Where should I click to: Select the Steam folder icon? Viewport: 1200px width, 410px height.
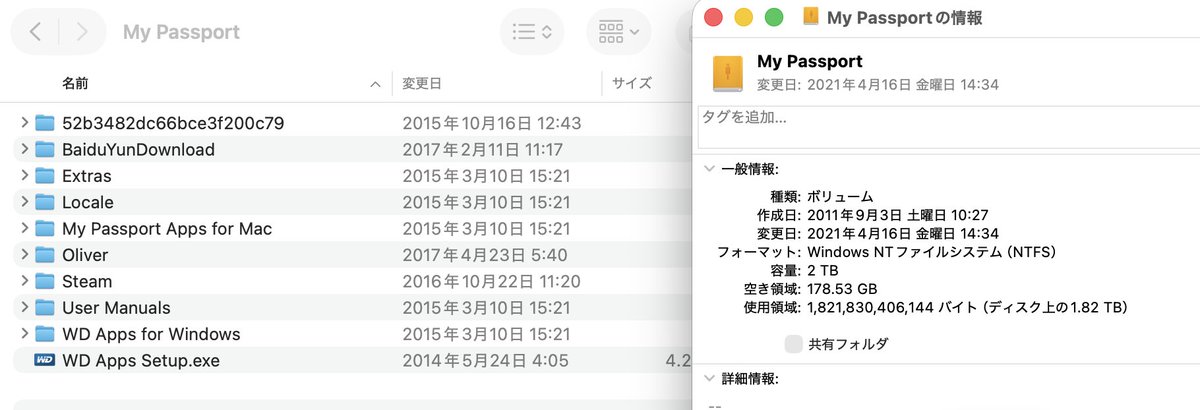pyautogui.click(x=44, y=281)
